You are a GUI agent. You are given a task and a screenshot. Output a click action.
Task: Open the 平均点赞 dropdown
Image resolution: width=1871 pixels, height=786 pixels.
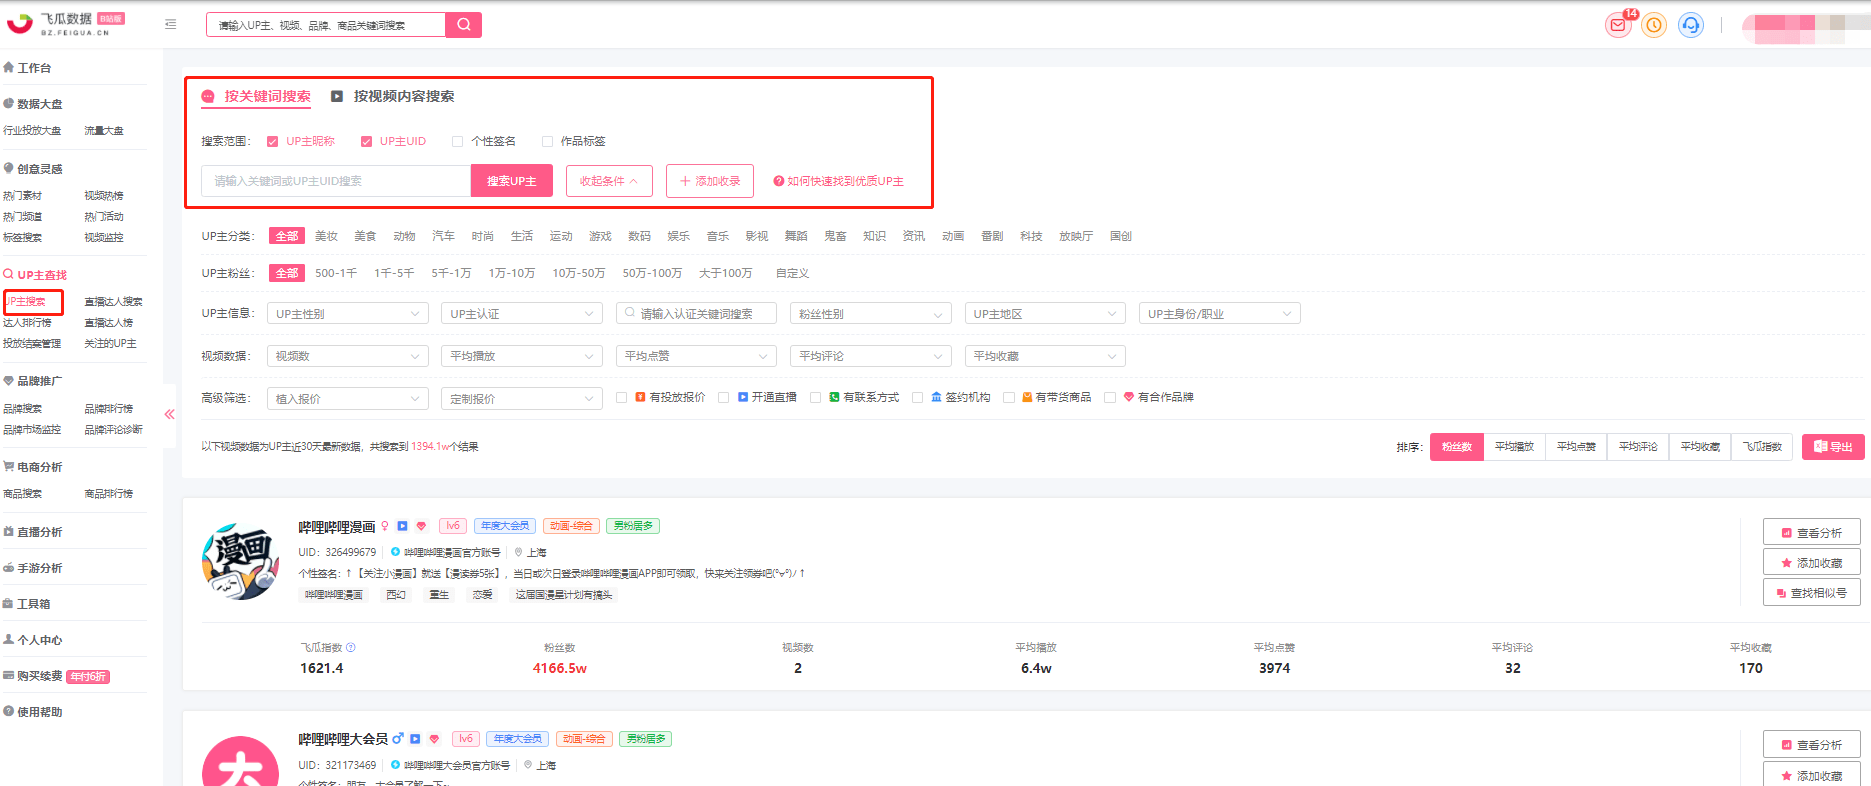pos(696,356)
